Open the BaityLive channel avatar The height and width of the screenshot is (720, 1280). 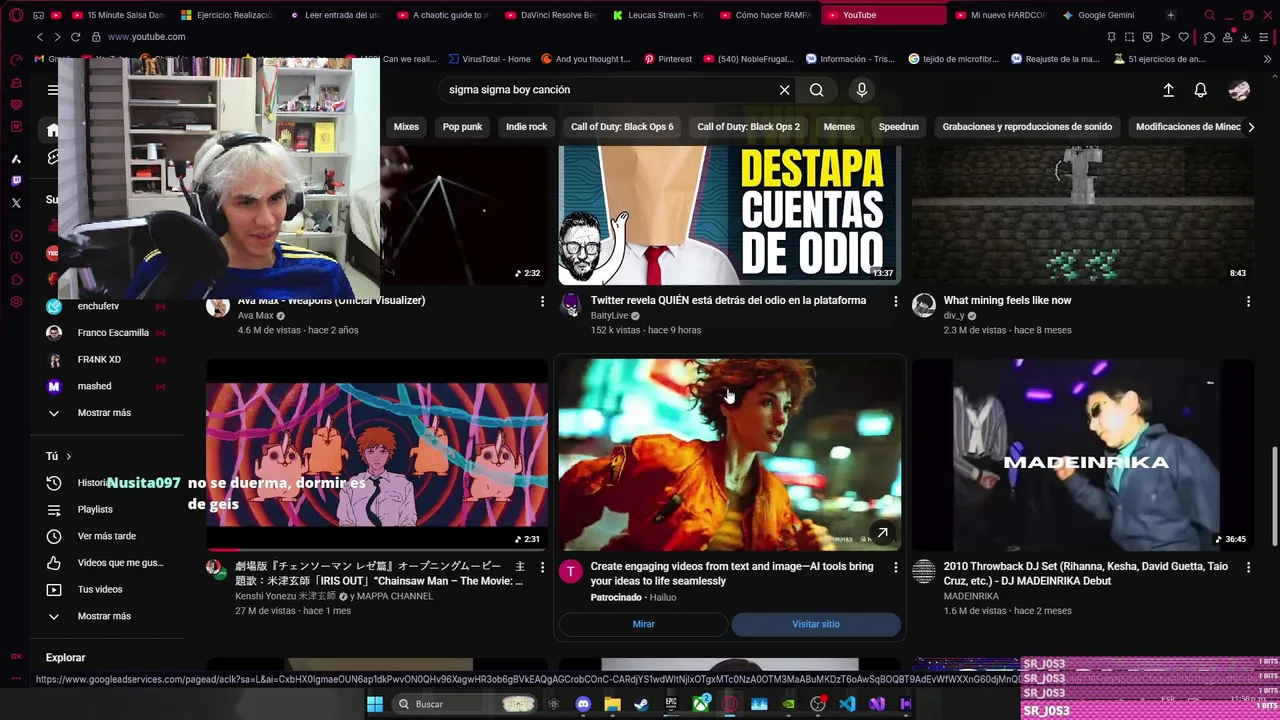tap(570, 305)
